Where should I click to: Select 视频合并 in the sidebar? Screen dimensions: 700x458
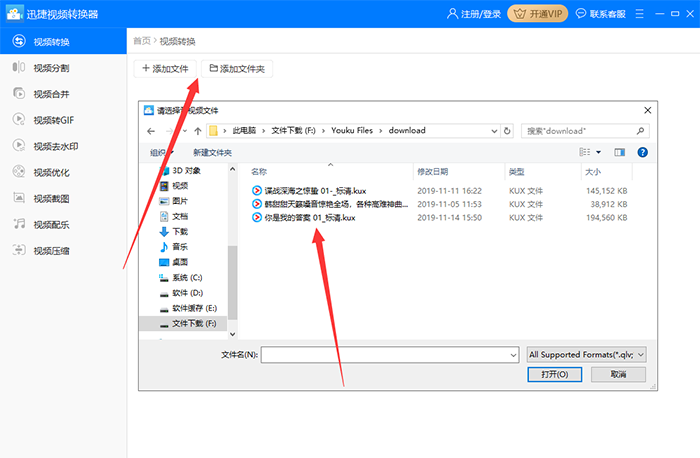50,93
